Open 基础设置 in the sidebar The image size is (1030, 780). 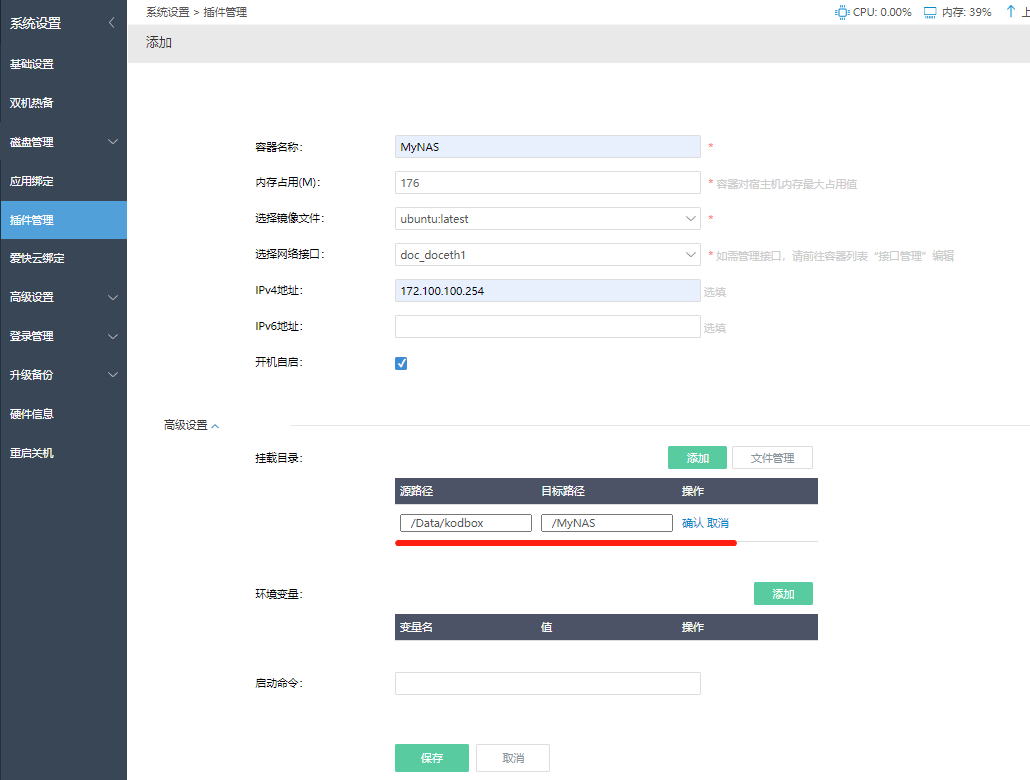(32, 64)
